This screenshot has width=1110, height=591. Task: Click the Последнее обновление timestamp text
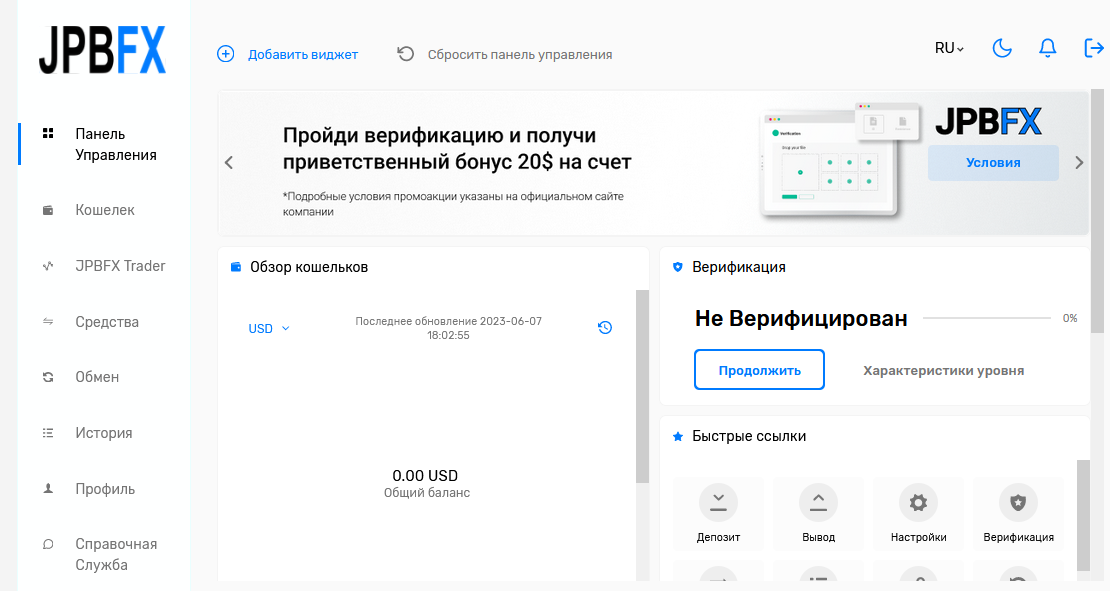[x=448, y=328]
